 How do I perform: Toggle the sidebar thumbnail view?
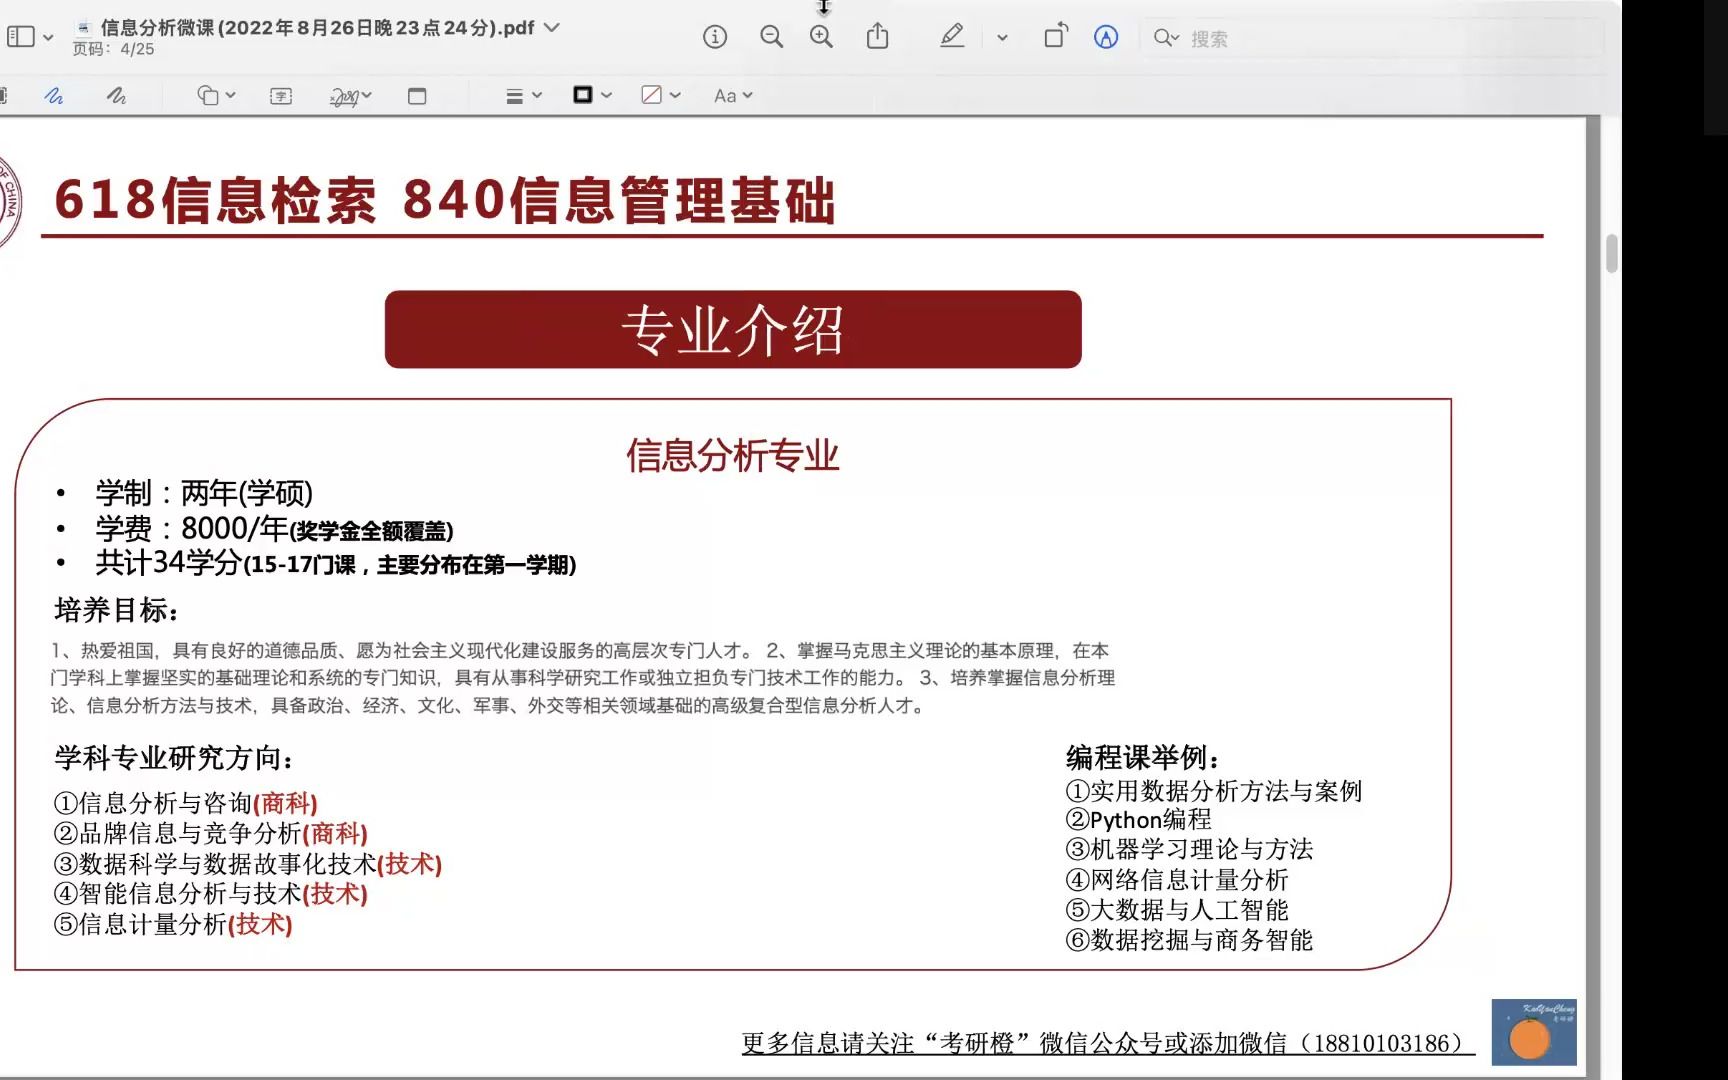coord(21,35)
